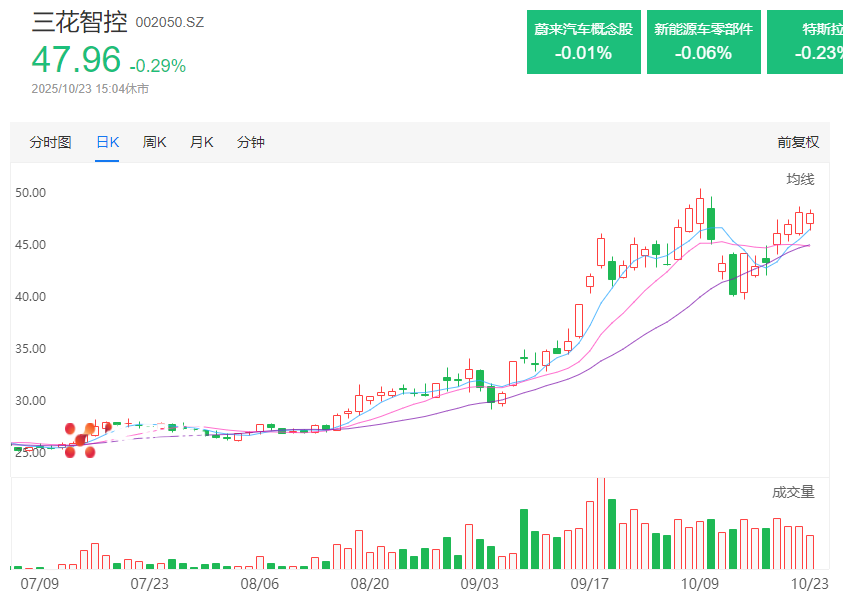
Task: Click the current price 47.96
Action: [76, 60]
